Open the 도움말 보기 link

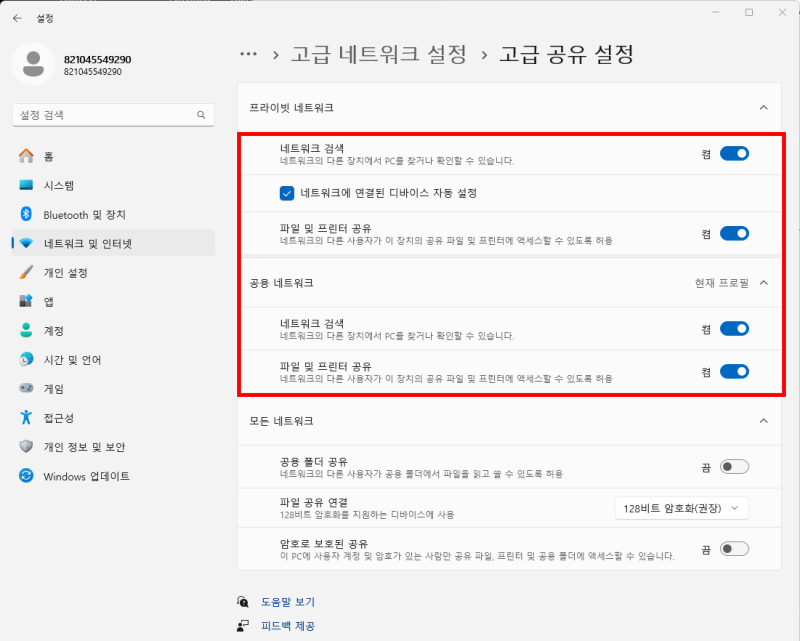coord(288,602)
